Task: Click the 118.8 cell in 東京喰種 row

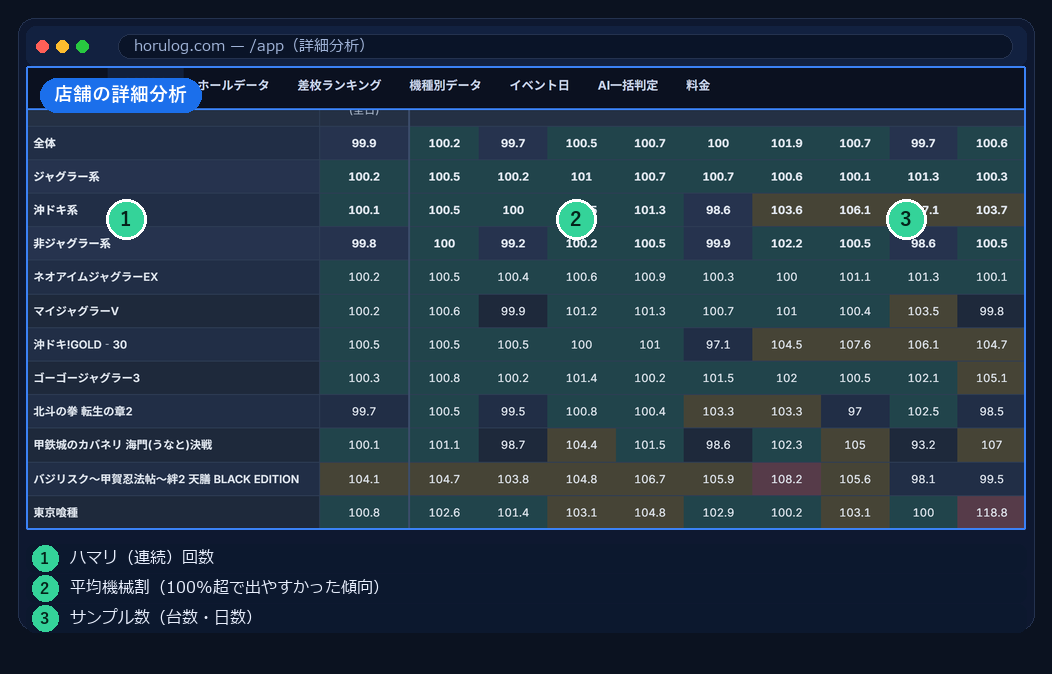Action: (991, 512)
